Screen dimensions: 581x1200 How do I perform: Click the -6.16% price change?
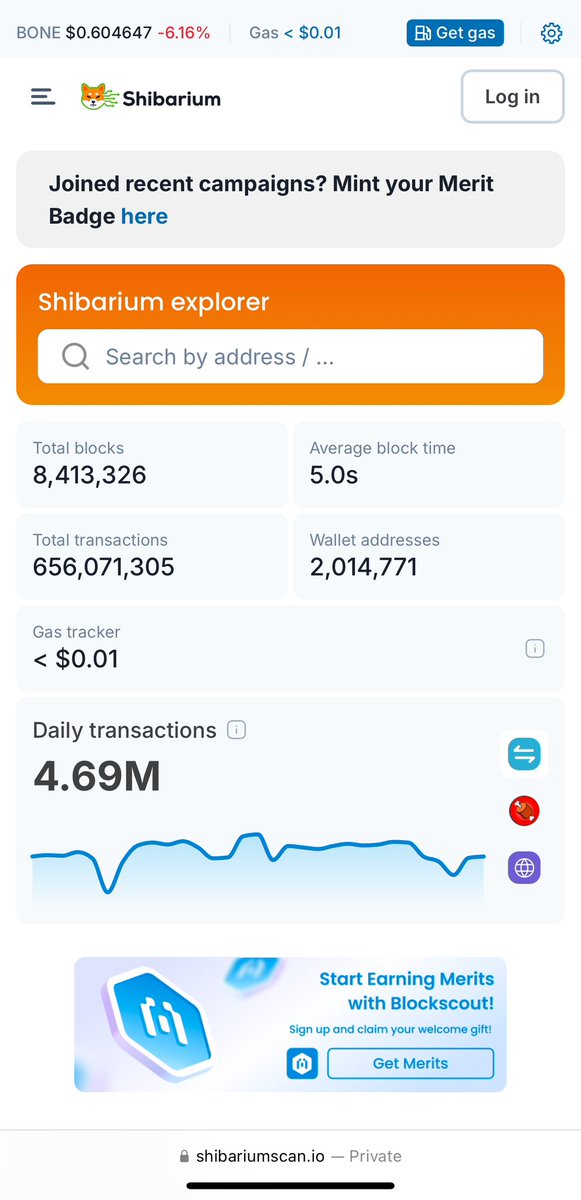(x=184, y=33)
